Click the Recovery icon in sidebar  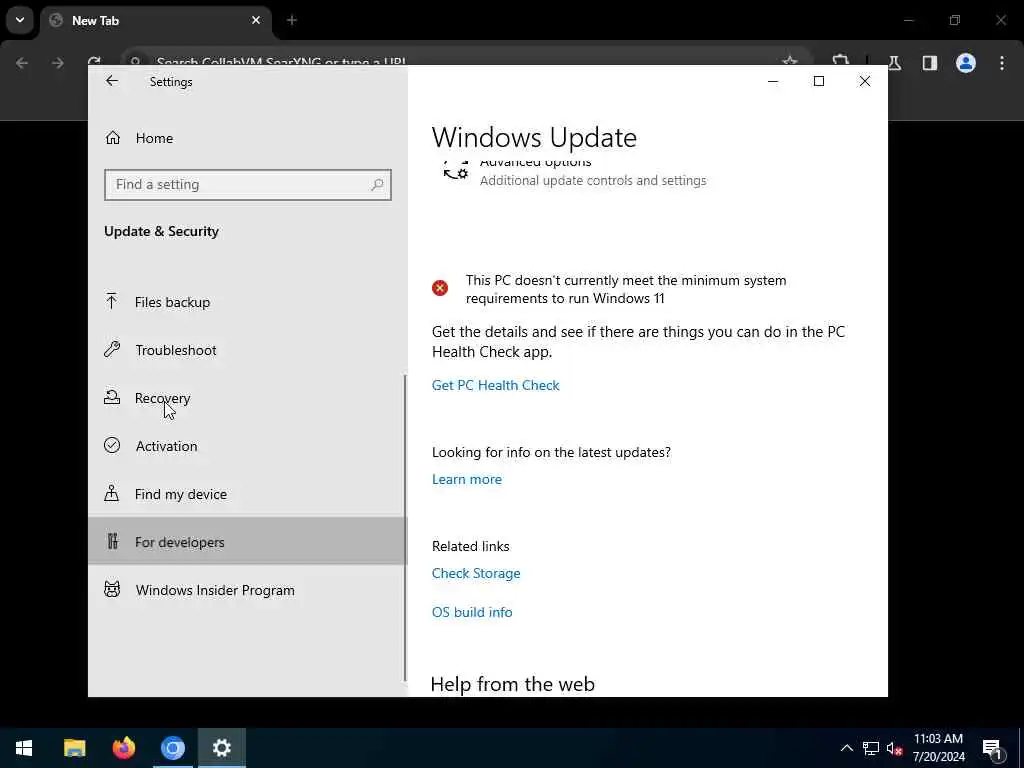tap(112, 397)
